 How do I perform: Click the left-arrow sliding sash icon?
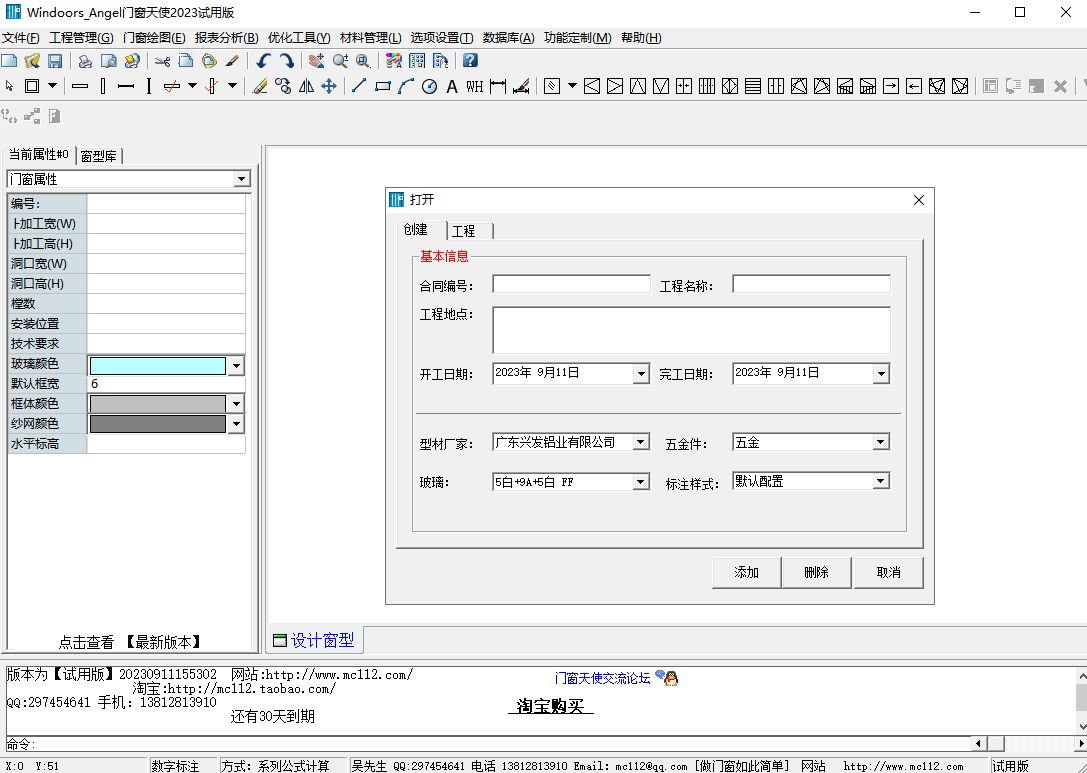click(x=914, y=86)
